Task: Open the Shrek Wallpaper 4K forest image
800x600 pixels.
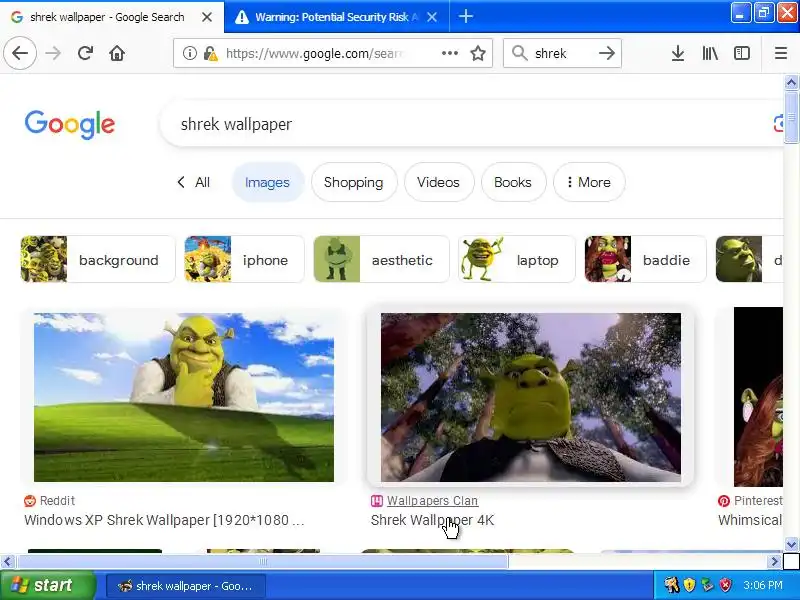Action: [x=531, y=397]
